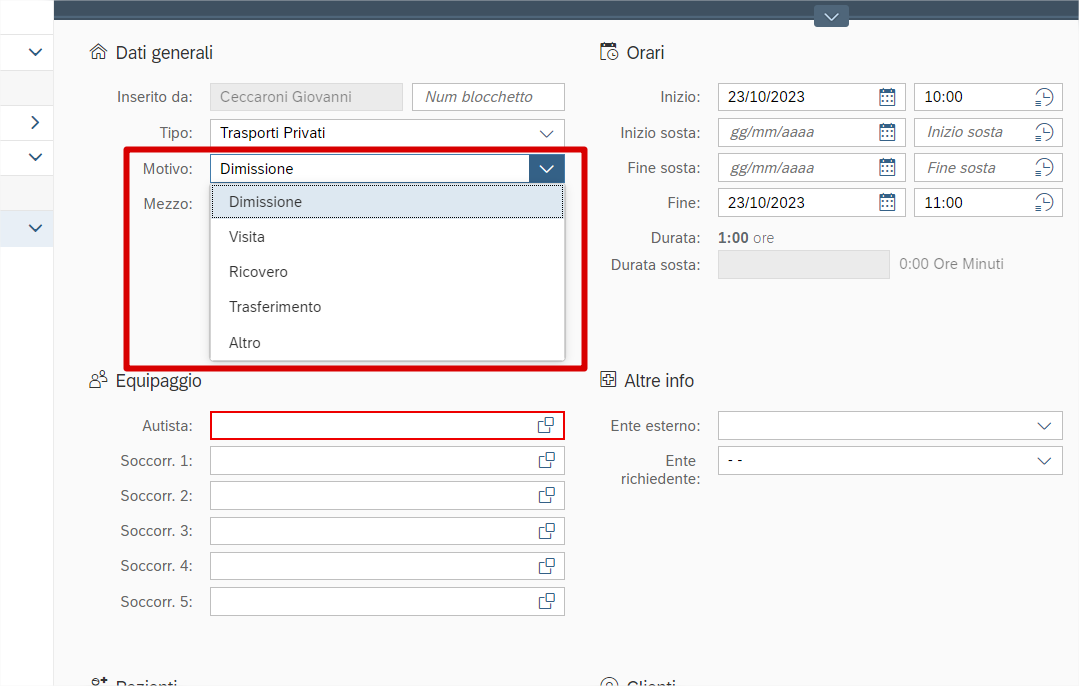Open the clock picker for Fine sosta
Image resolution: width=1079 pixels, height=686 pixels.
click(x=1044, y=168)
